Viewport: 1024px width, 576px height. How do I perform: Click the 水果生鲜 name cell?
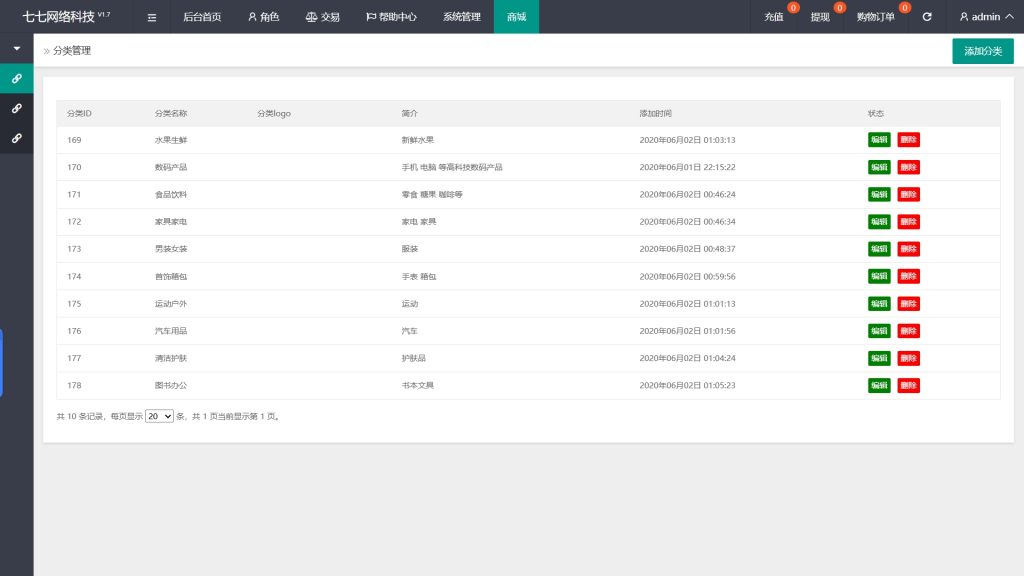coord(171,140)
